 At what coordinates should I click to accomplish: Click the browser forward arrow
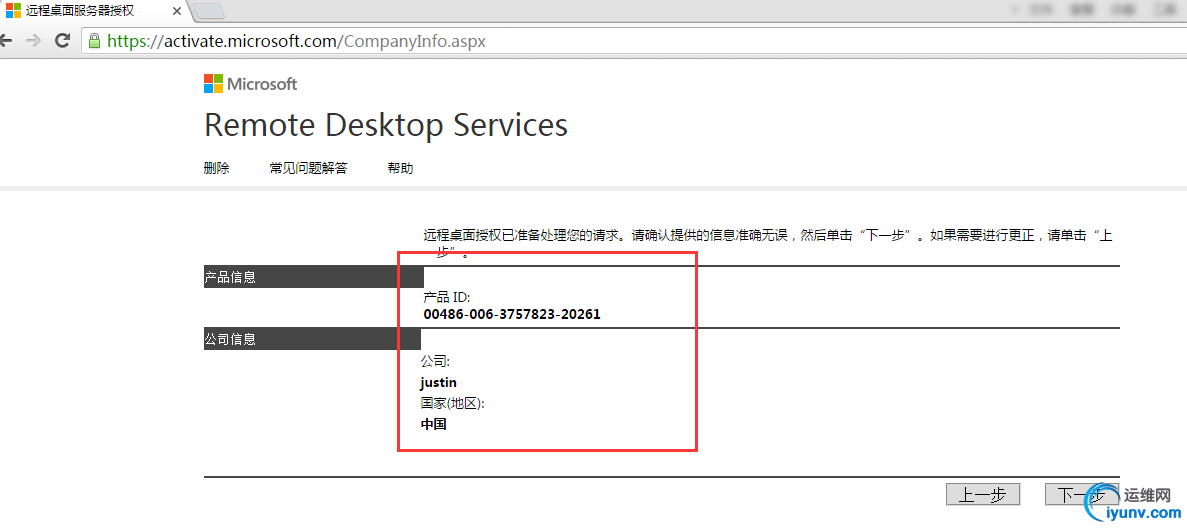(33, 41)
